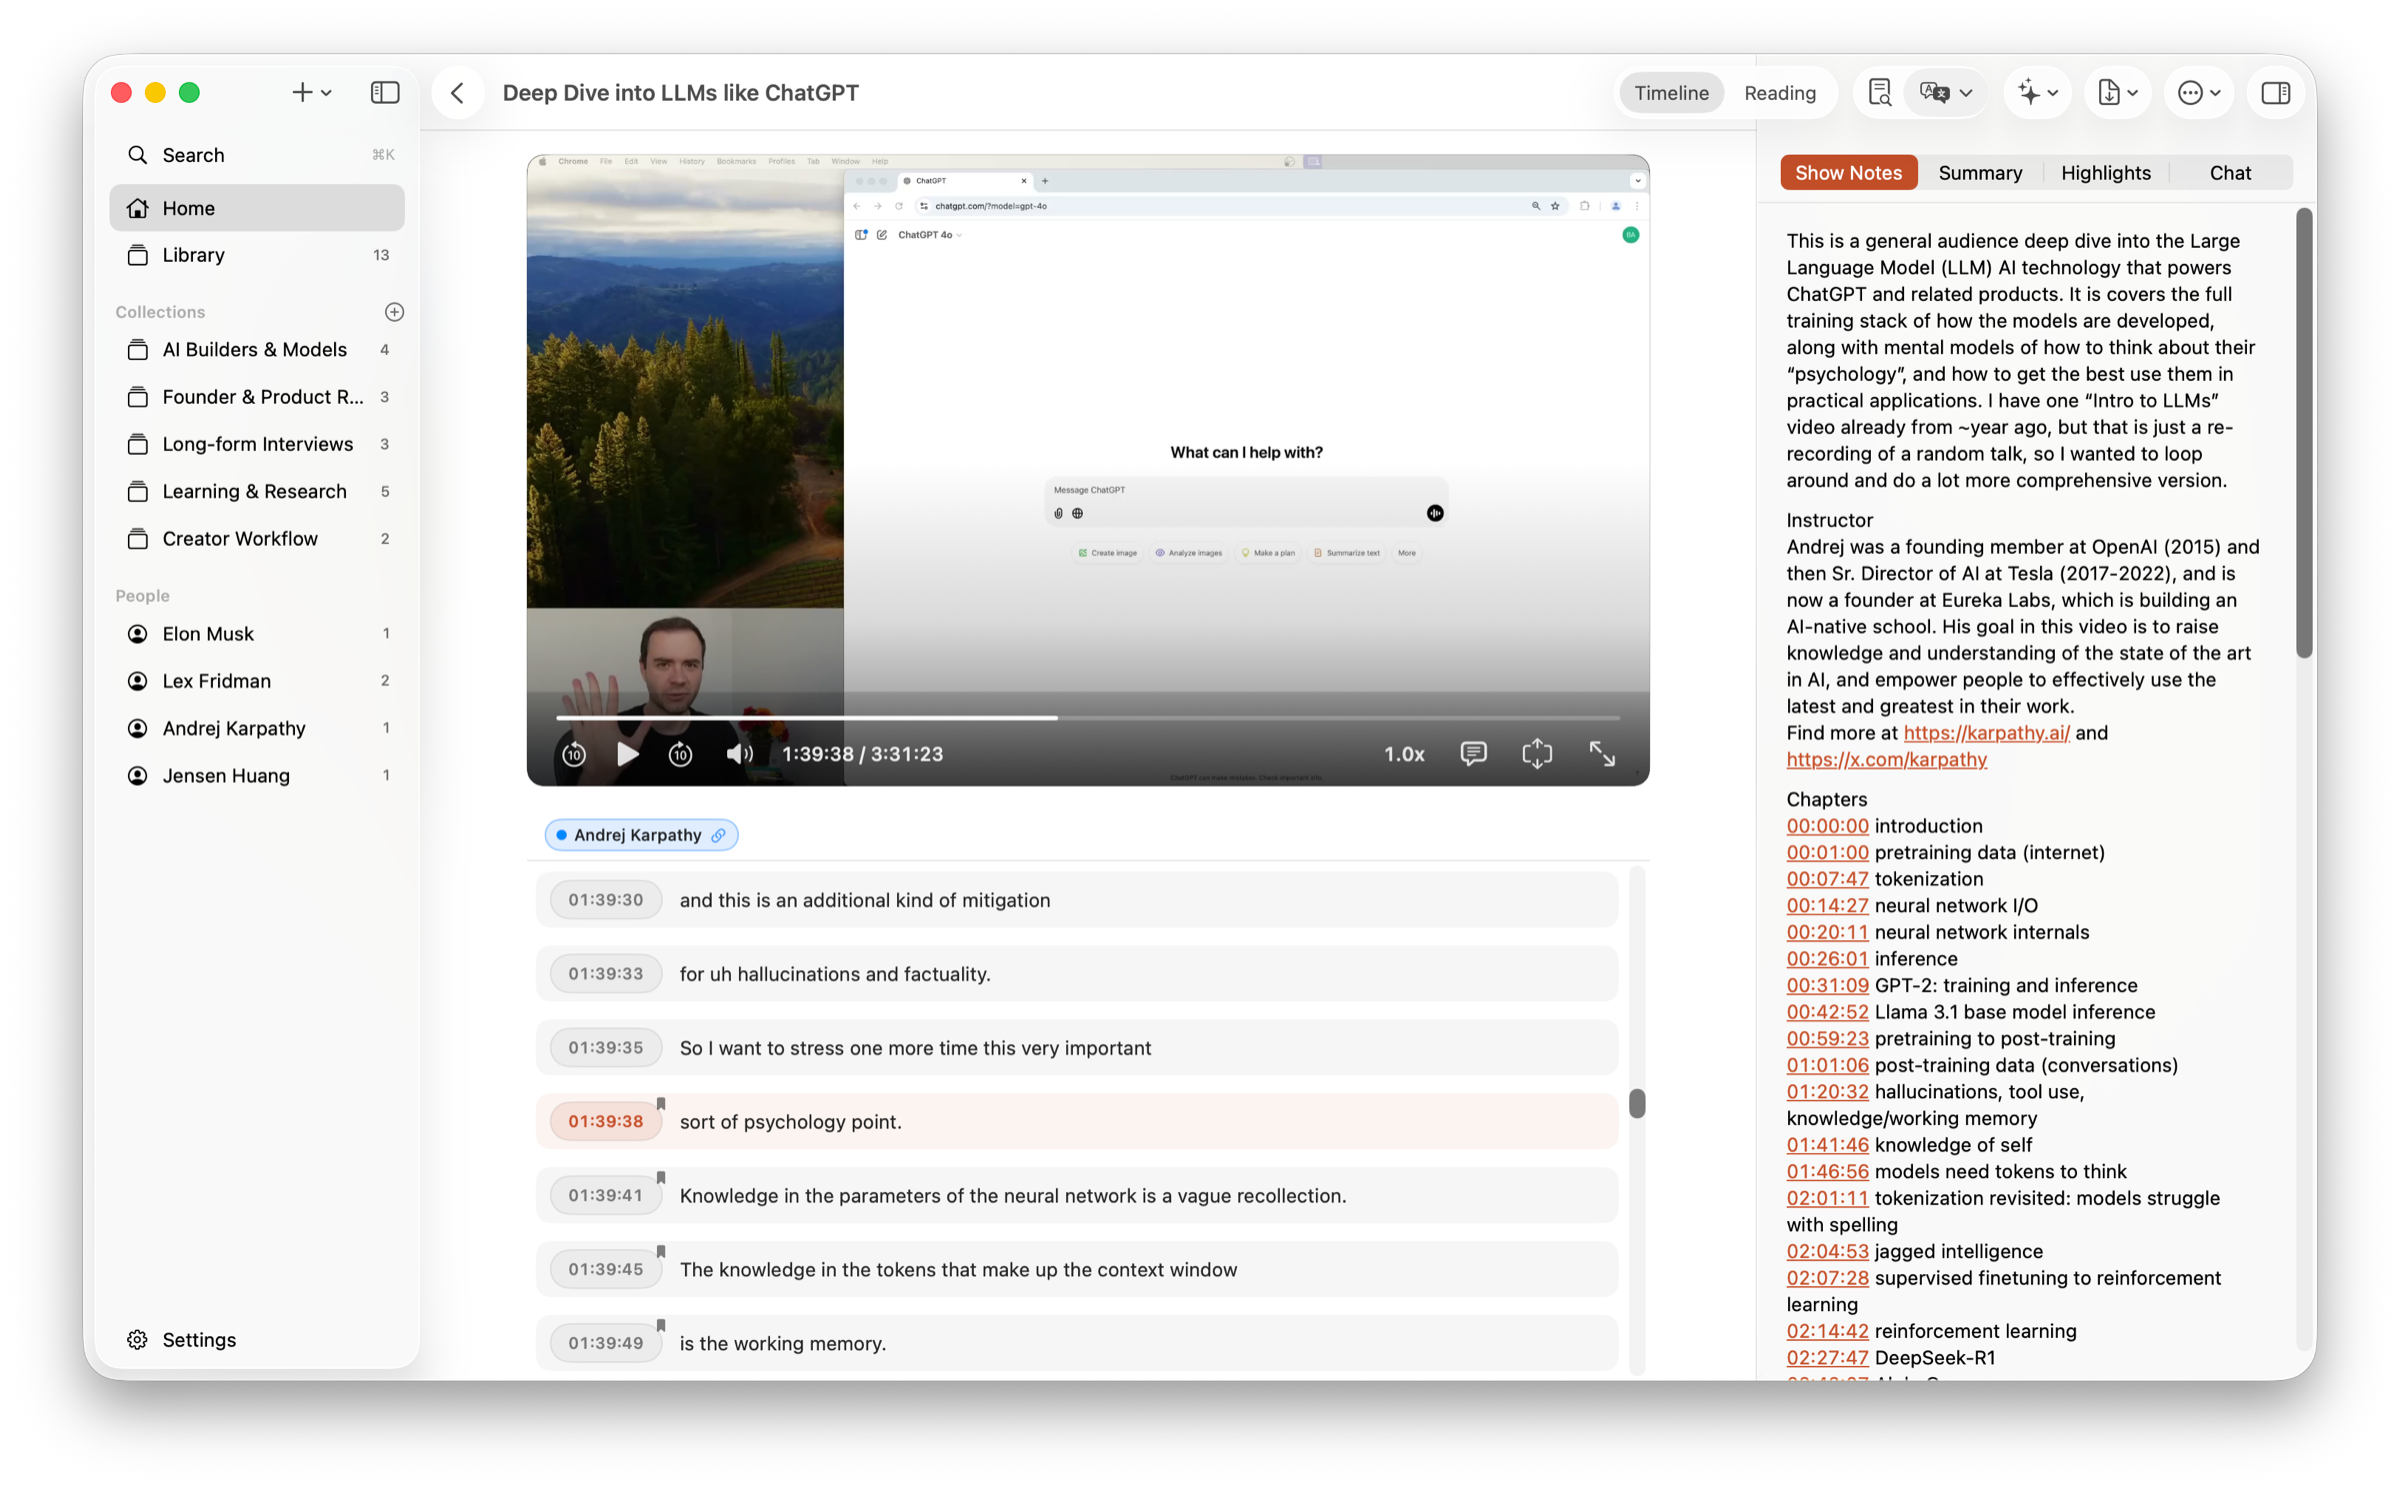The image size is (2400, 1488).
Task: Click the Show Notes panel scrollbar
Action: pyautogui.click(x=2304, y=433)
